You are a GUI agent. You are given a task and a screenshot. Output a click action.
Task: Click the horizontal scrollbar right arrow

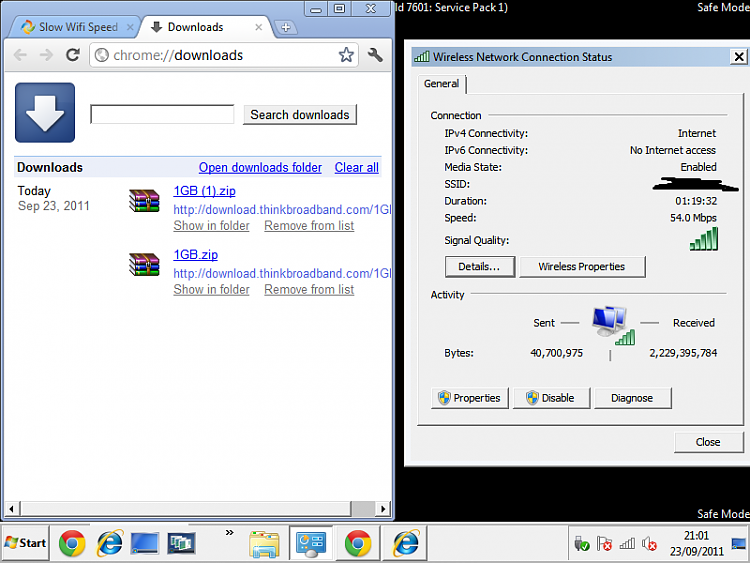coord(382,508)
